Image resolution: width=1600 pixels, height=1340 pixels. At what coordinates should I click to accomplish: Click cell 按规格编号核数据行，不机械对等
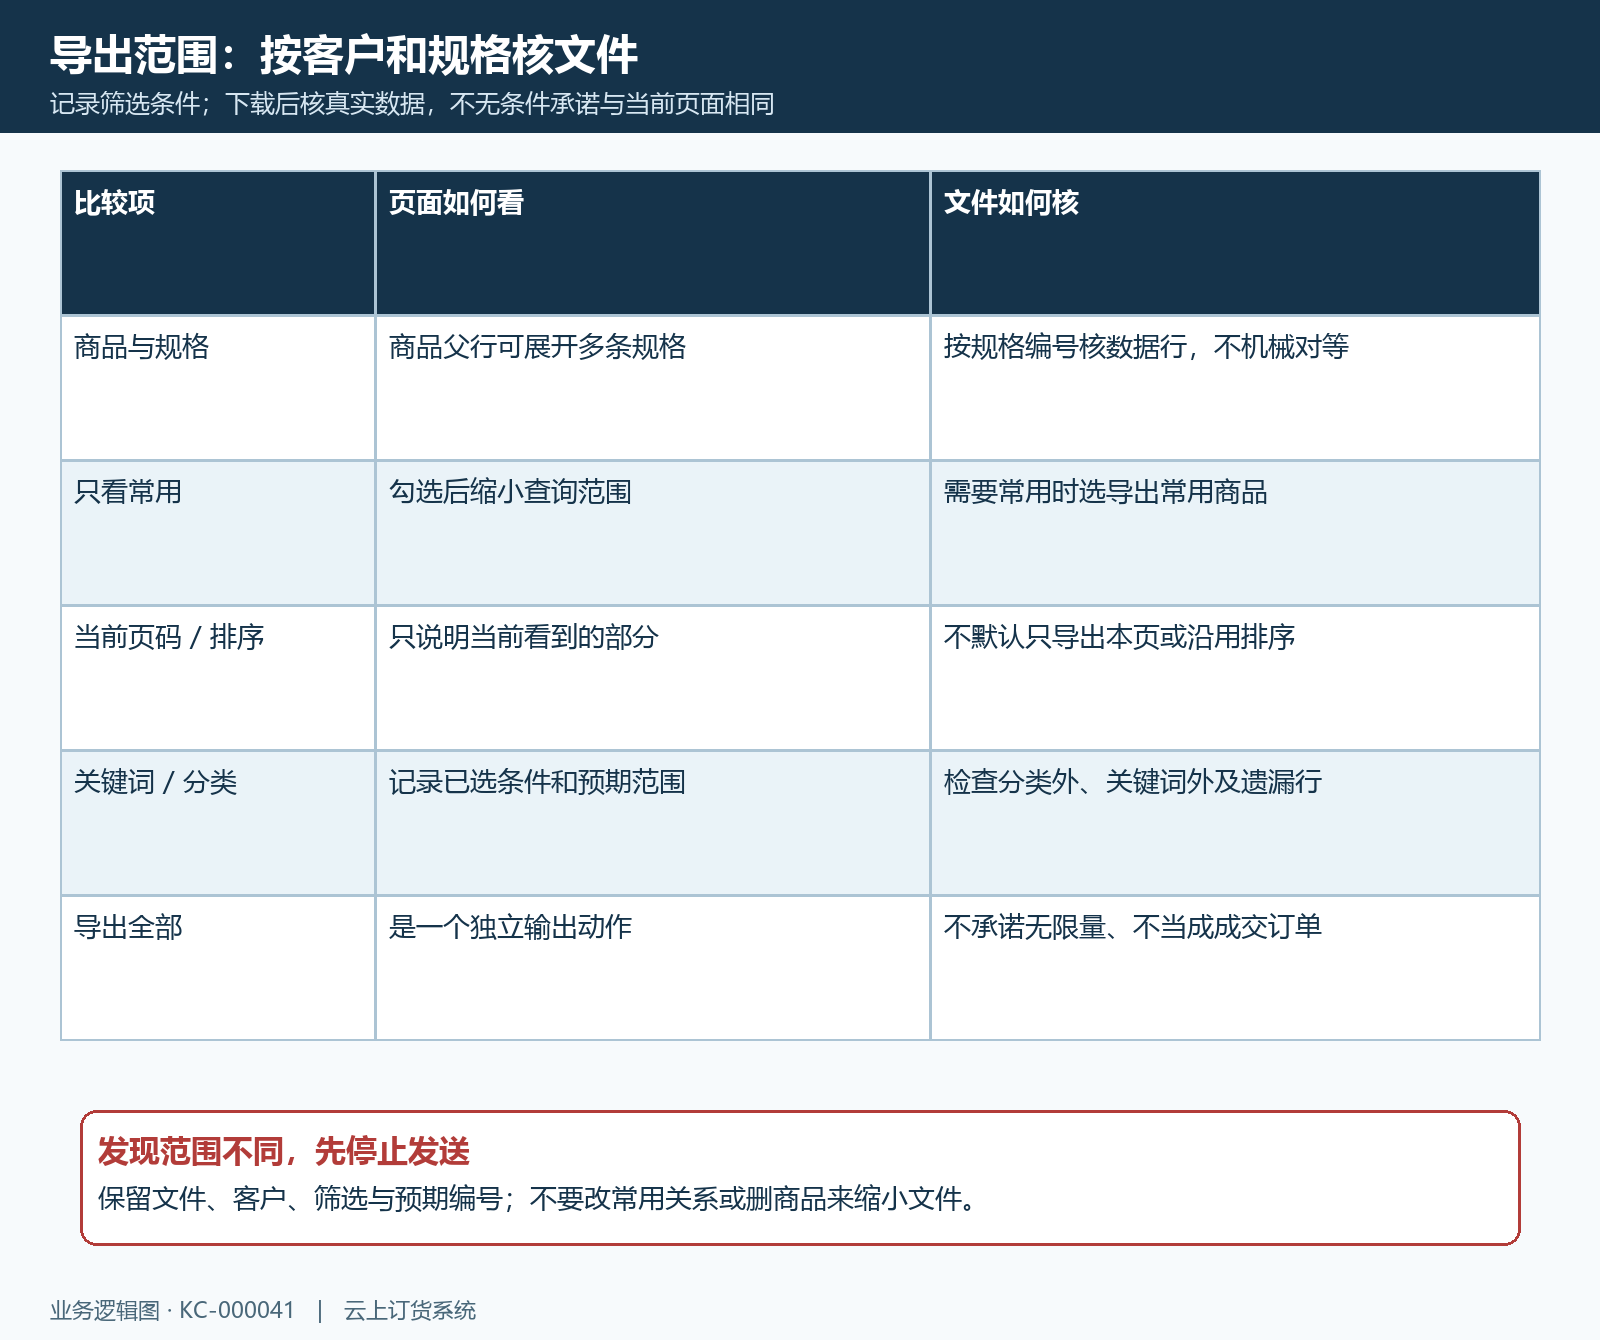[1235, 388]
